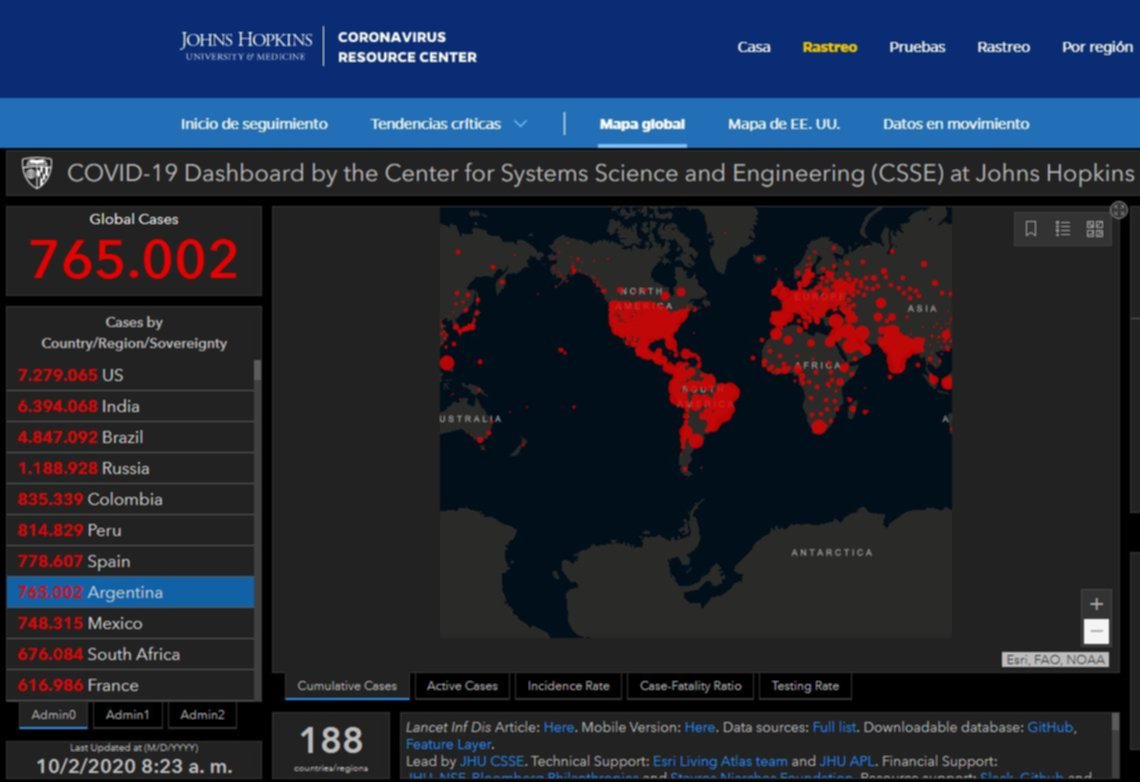Open the map bookmarks icon
This screenshot has width=1140, height=782.
1030,229
